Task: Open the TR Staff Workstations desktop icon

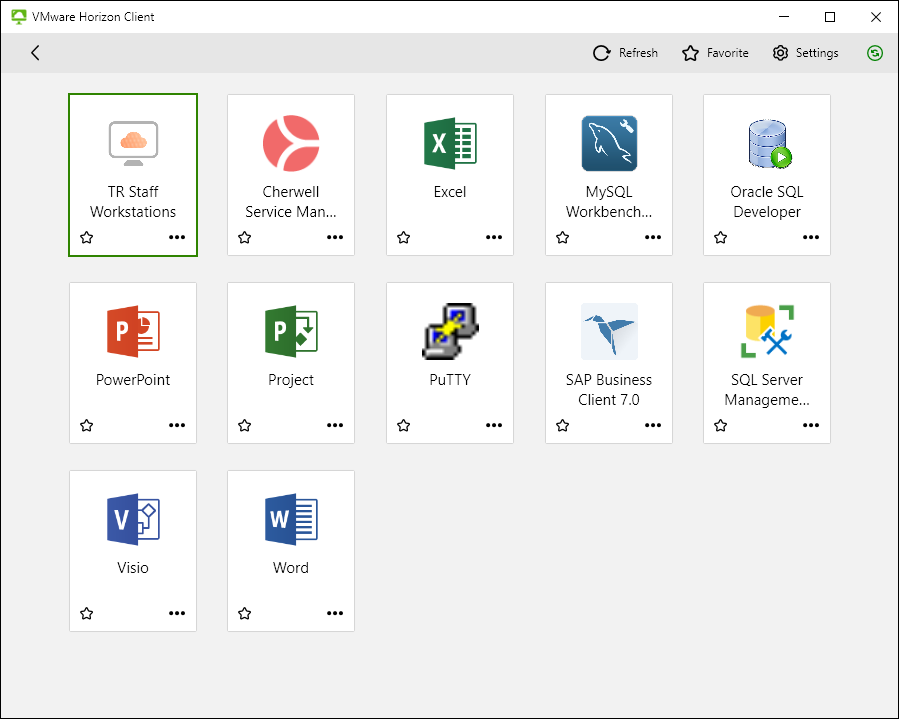Action: [133, 143]
